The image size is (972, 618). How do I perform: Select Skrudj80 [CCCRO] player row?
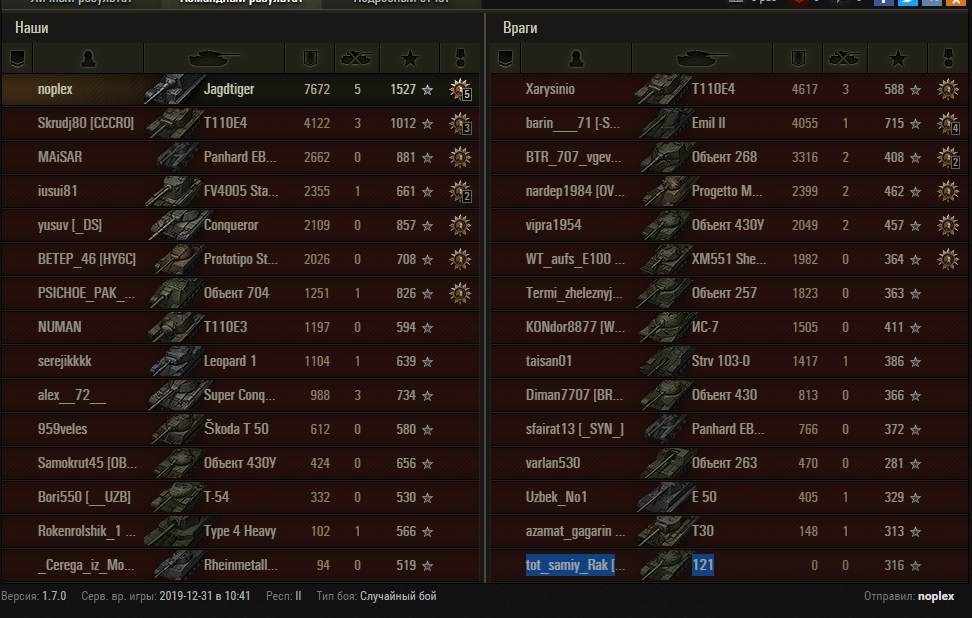point(241,123)
